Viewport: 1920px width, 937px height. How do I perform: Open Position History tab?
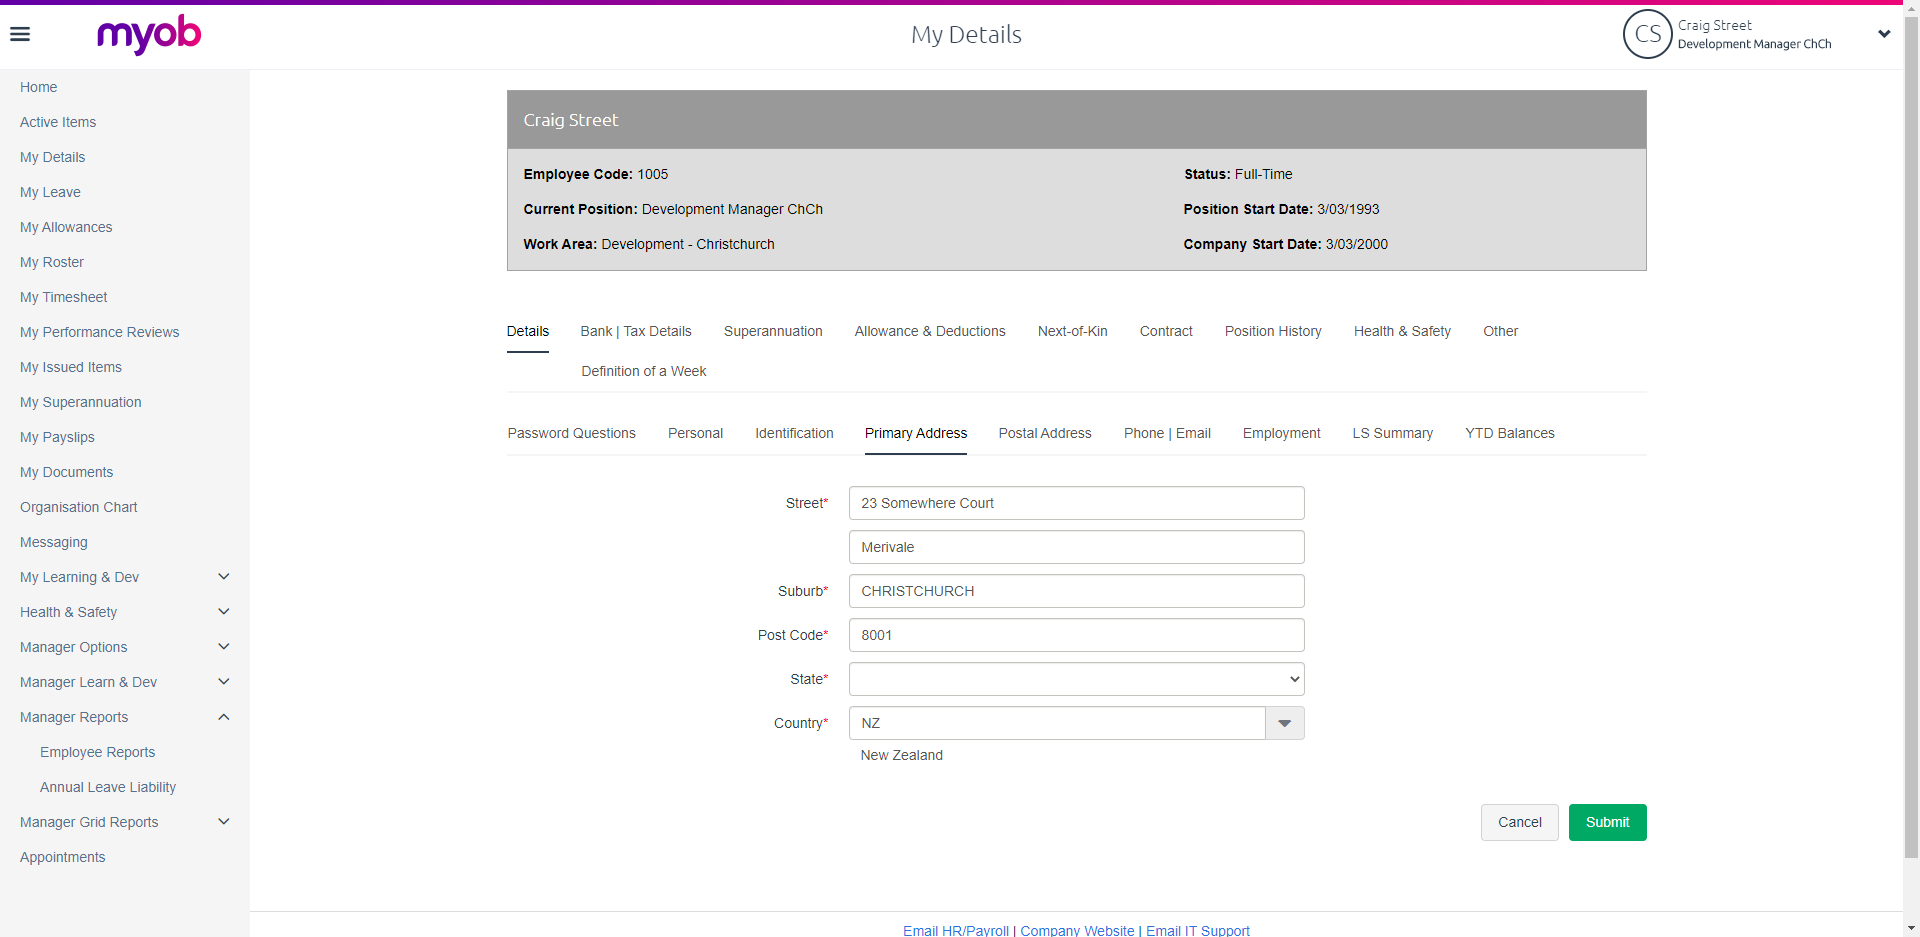click(x=1273, y=331)
